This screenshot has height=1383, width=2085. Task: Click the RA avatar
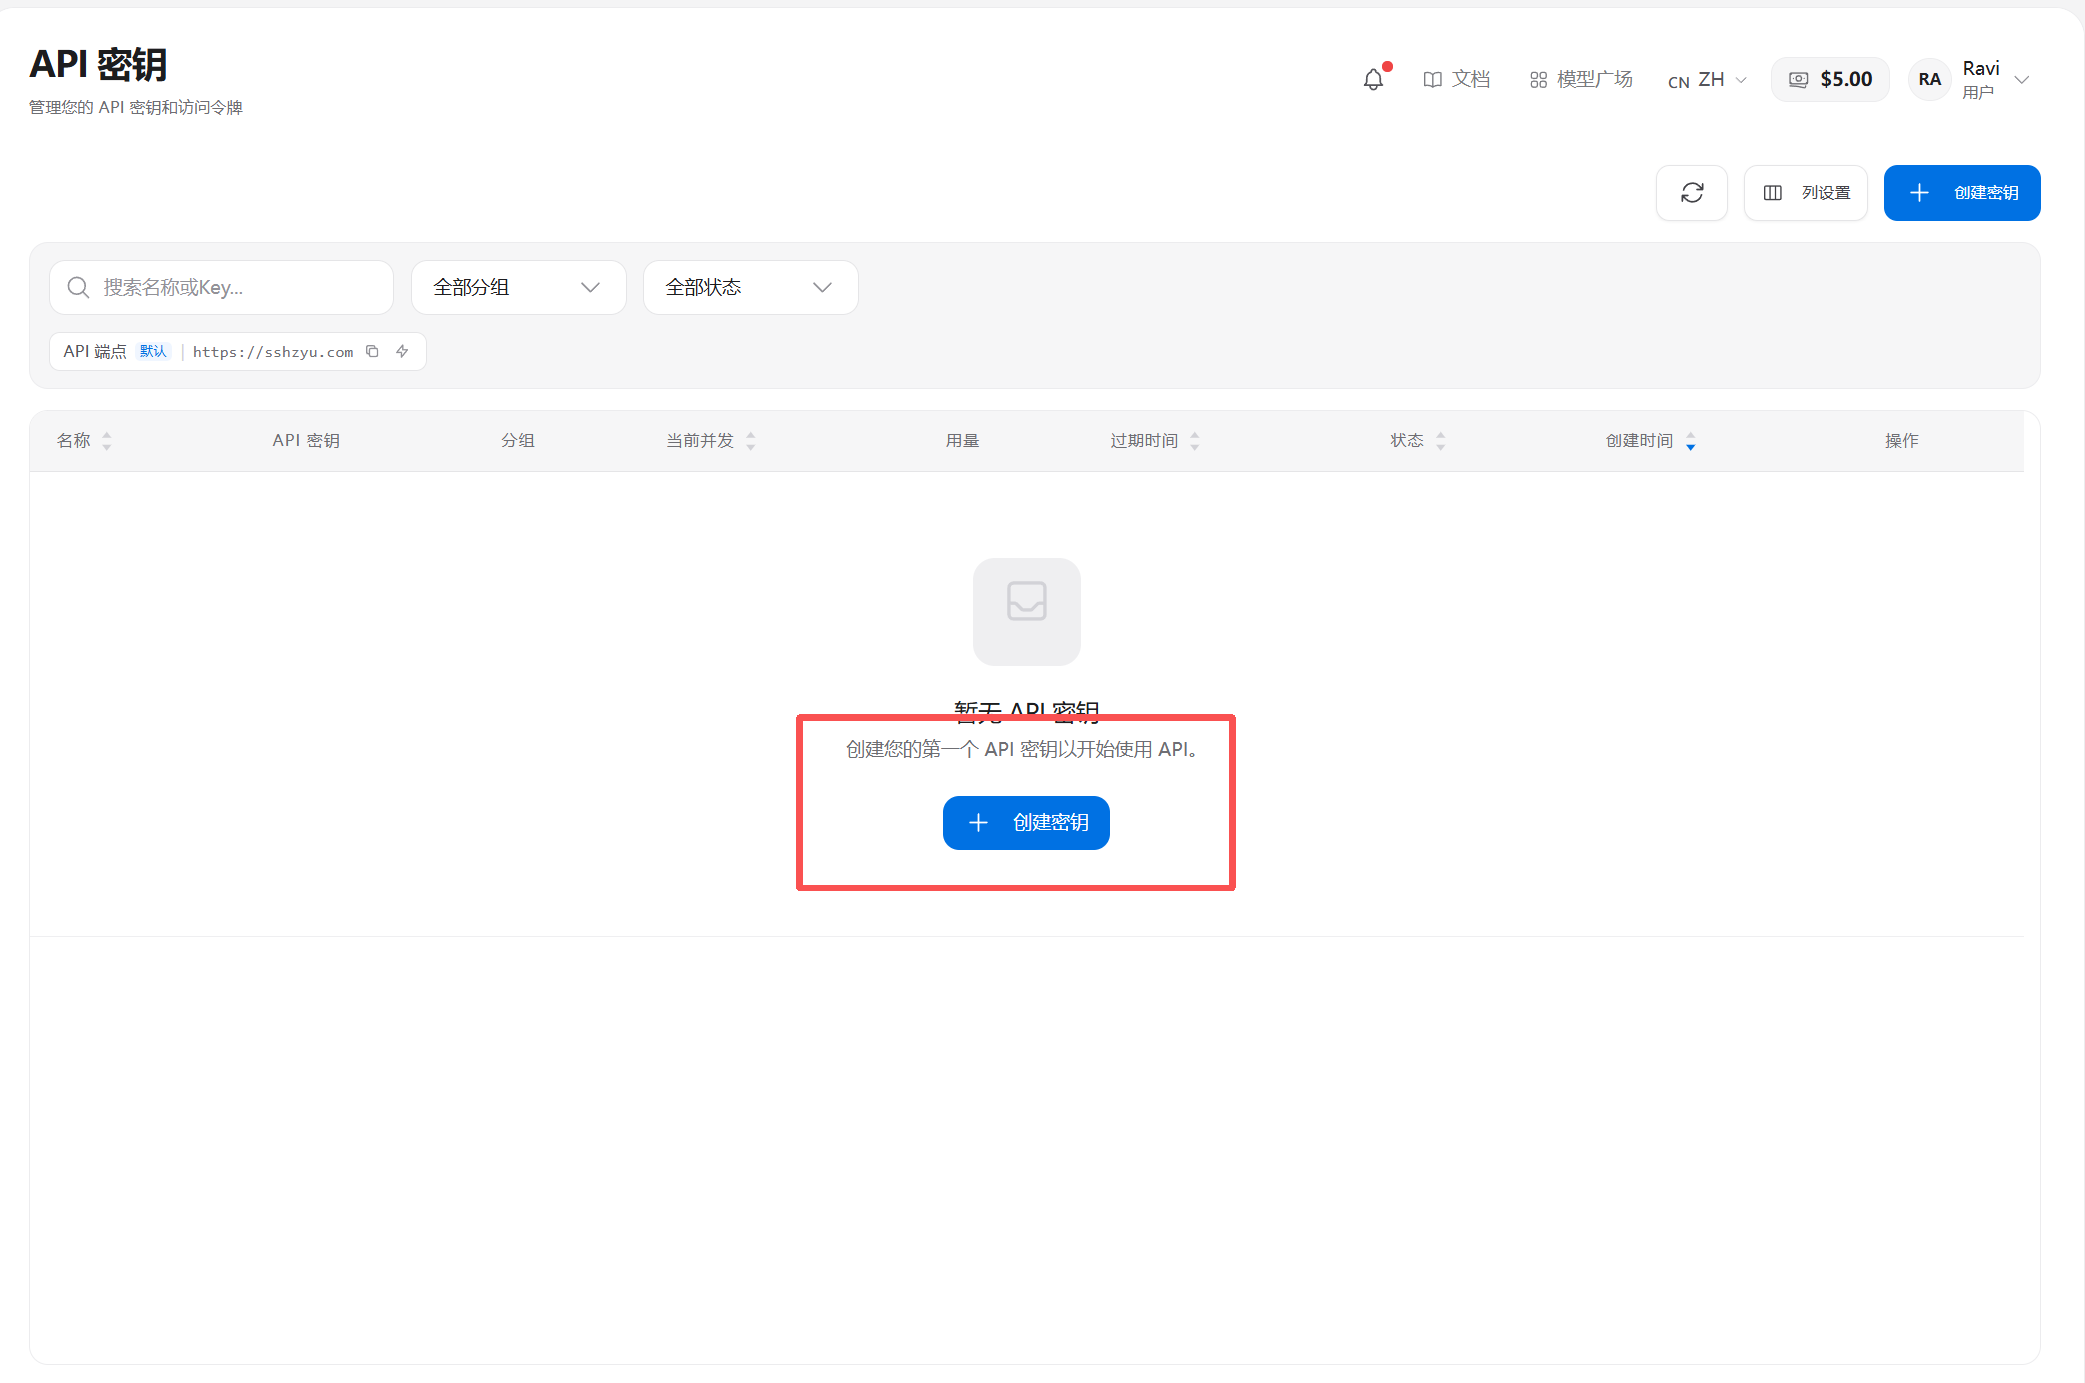tap(1929, 80)
